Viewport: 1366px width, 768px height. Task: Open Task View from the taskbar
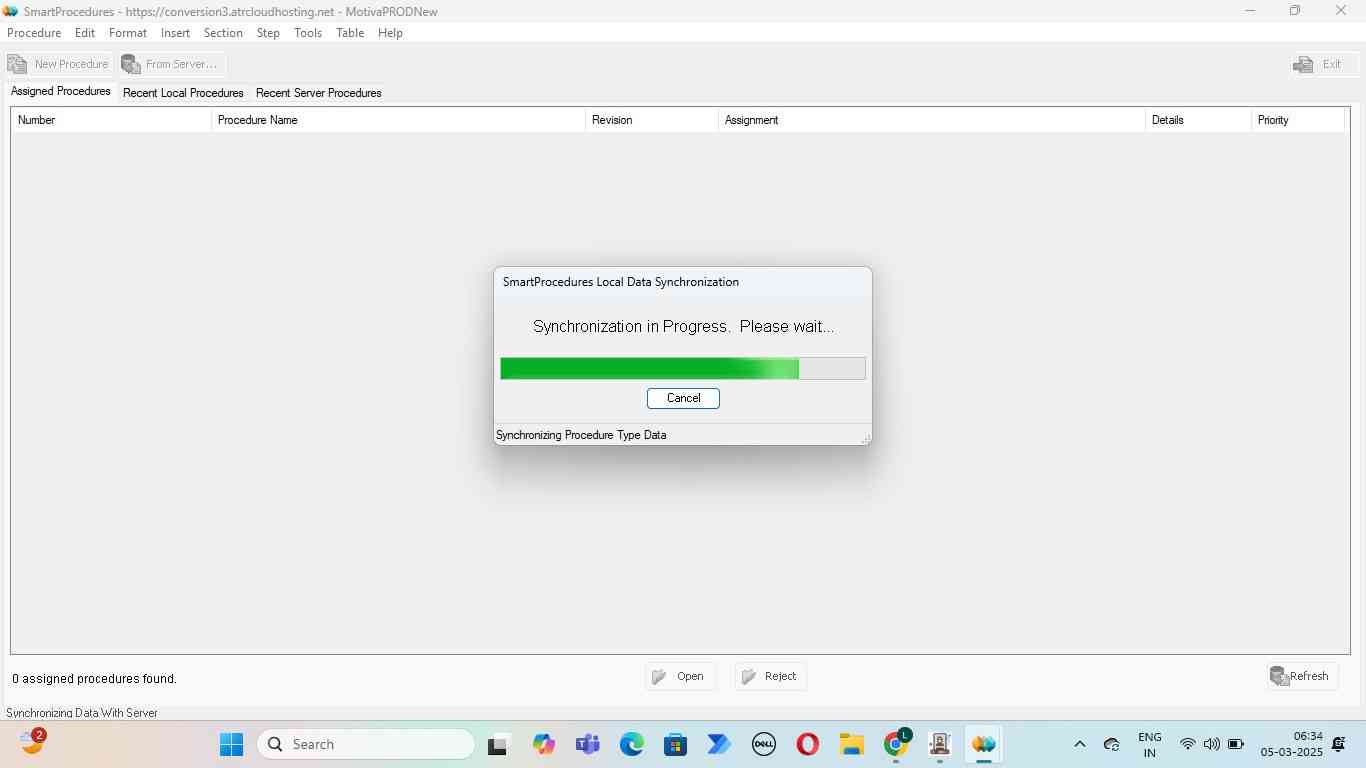pos(498,744)
